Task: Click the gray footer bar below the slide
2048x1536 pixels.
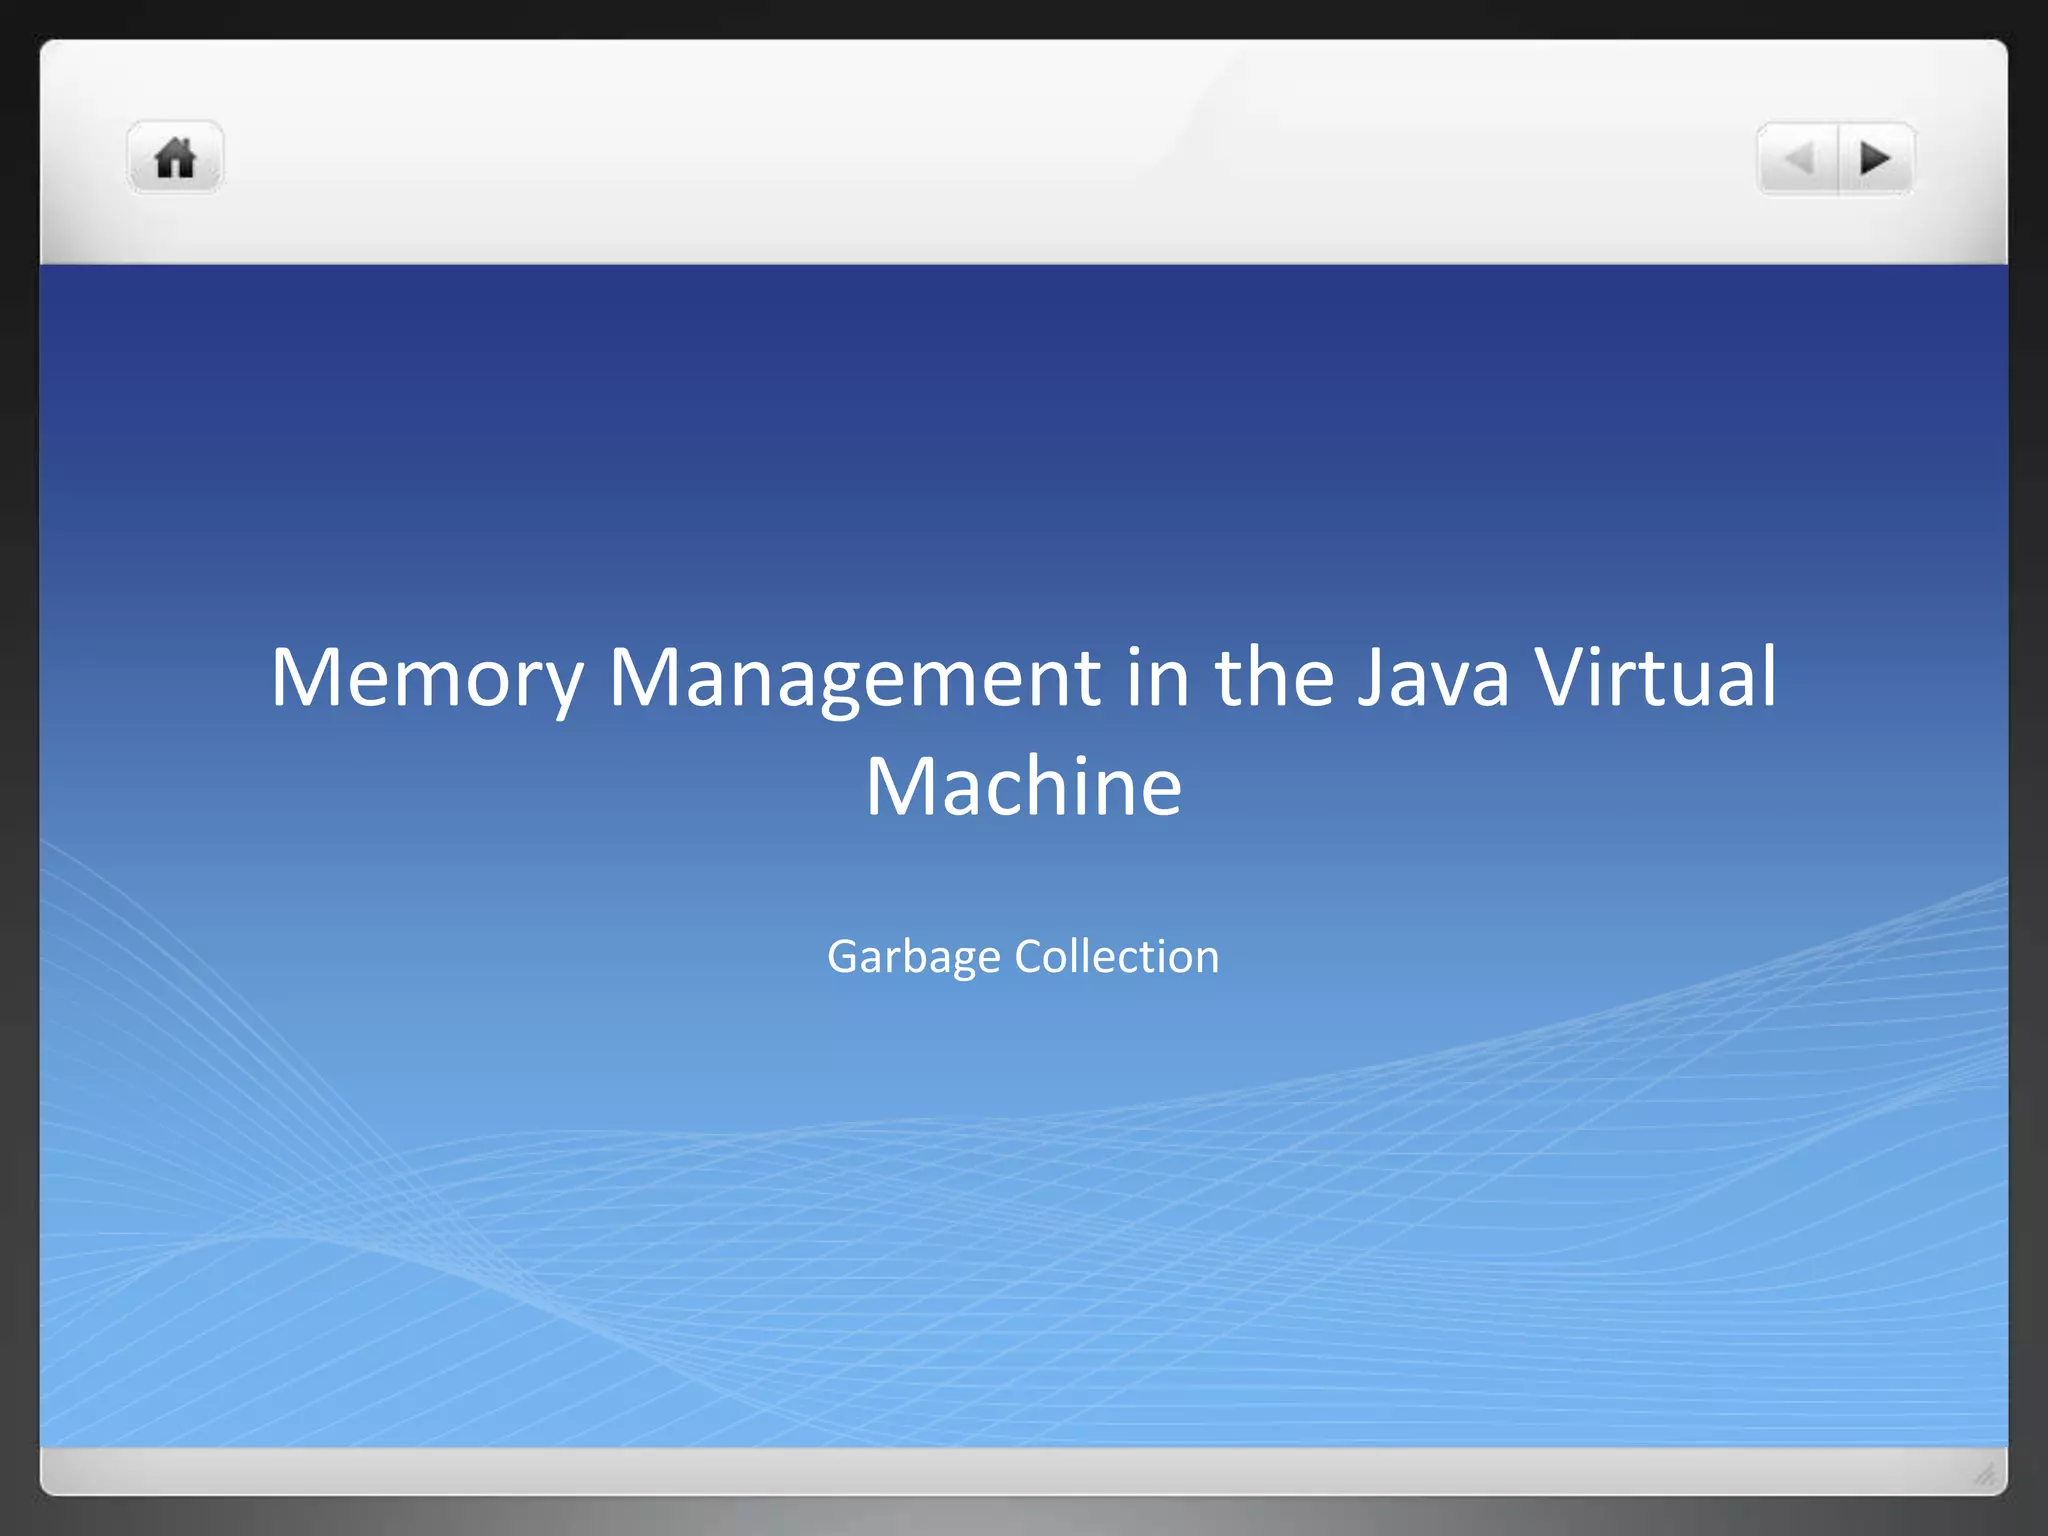Action: coord(1000,1471)
